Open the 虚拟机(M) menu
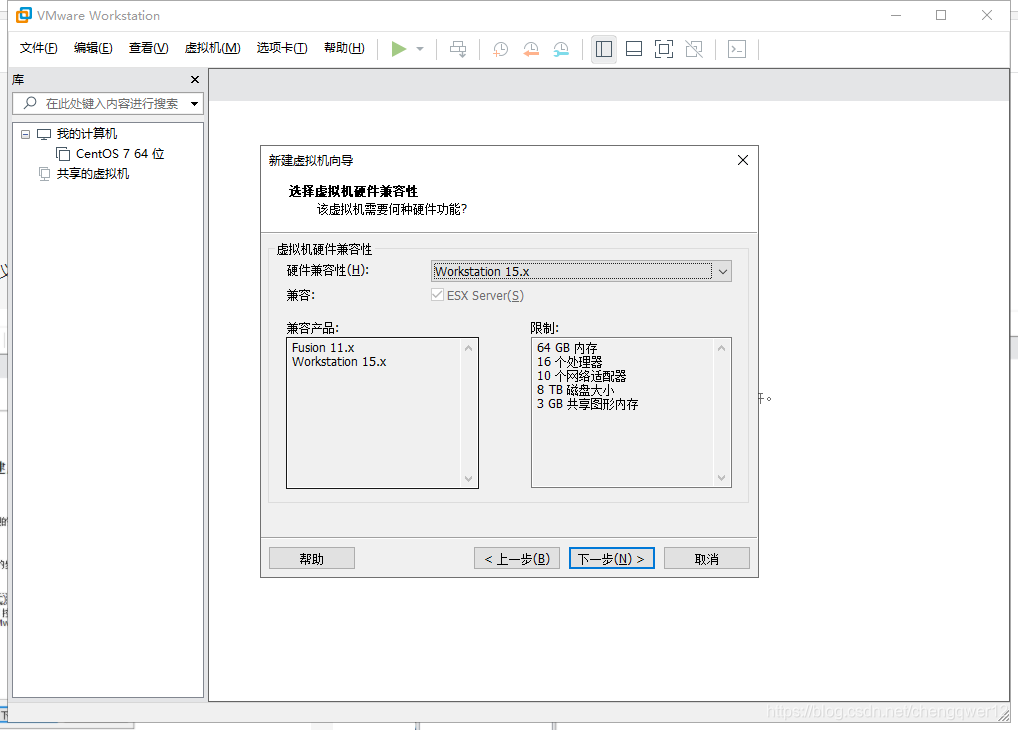1018x730 pixels. (212, 48)
